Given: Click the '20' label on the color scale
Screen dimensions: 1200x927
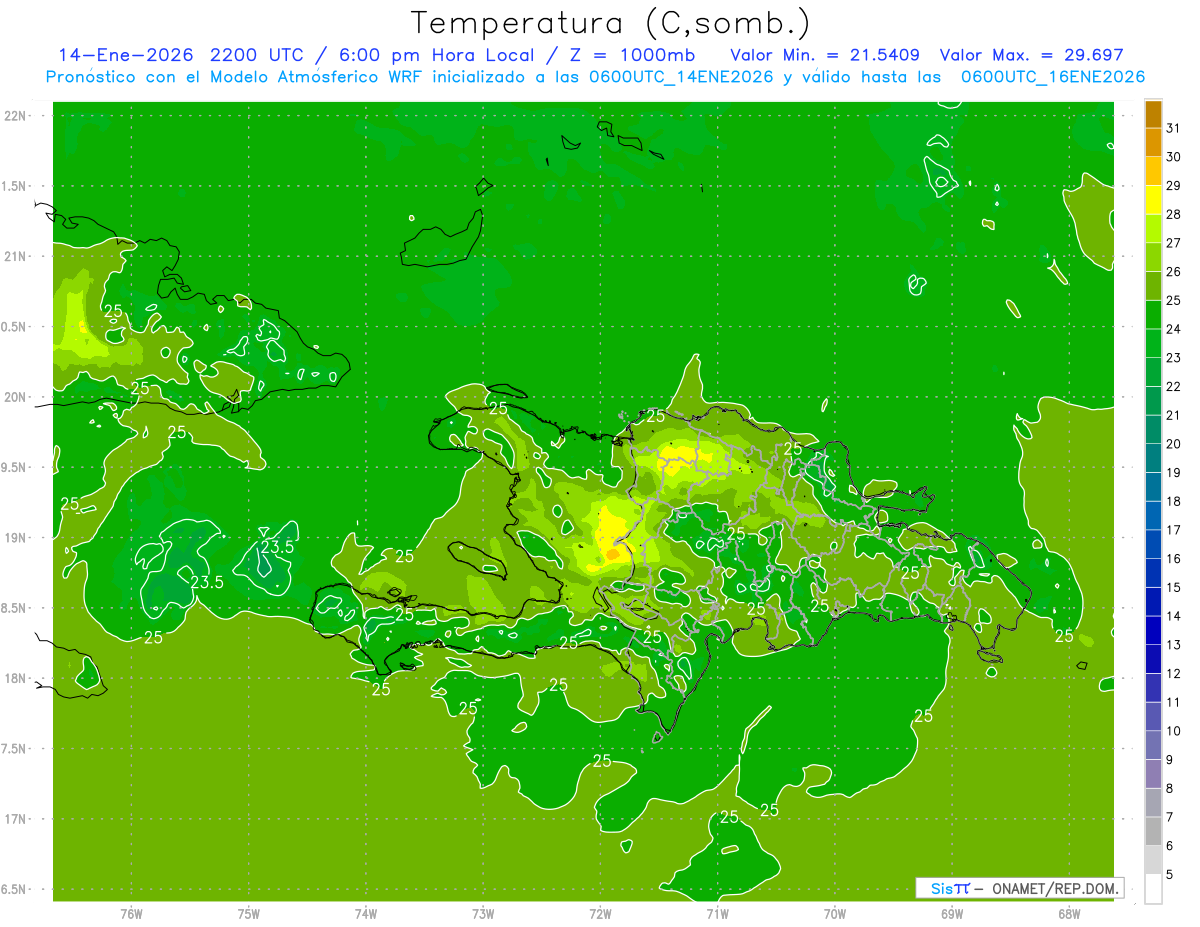Looking at the screenshot, I should [x=1173, y=444].
